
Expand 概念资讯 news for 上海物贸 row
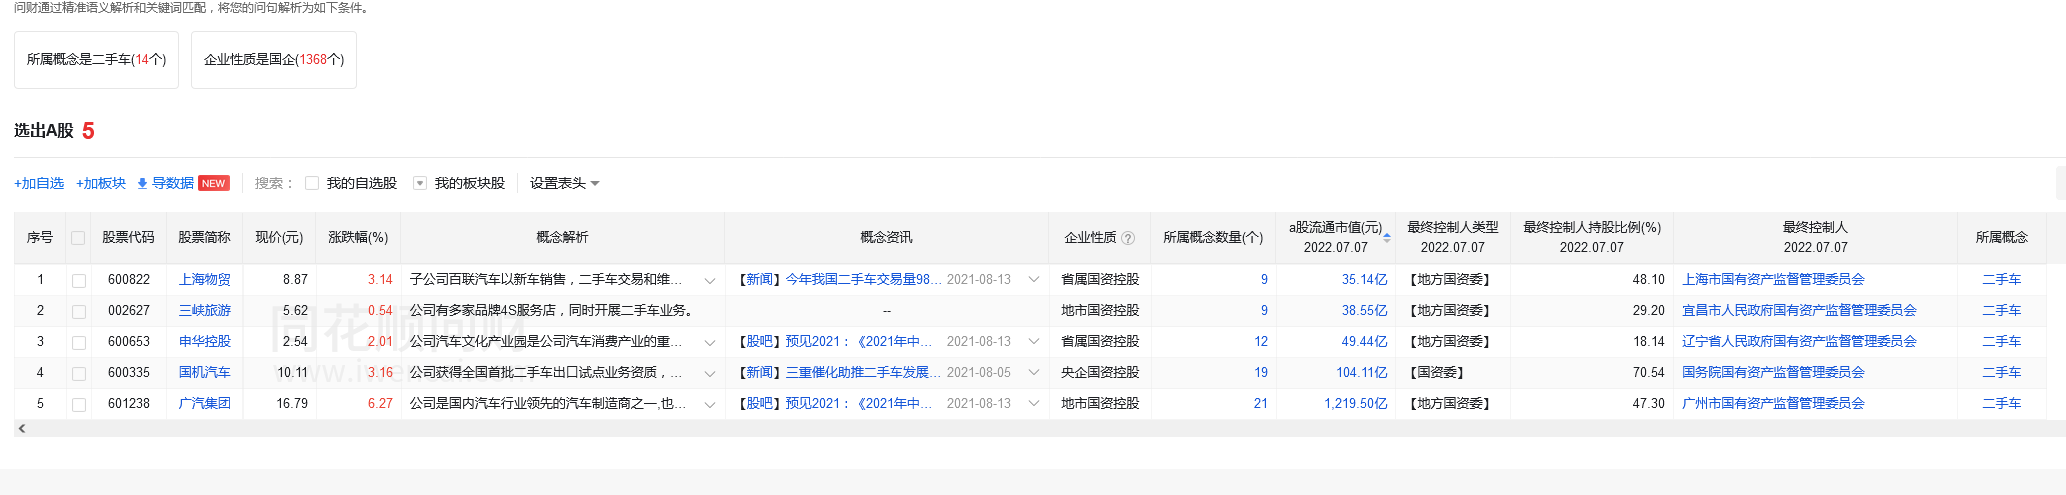tap(1034, 280)
